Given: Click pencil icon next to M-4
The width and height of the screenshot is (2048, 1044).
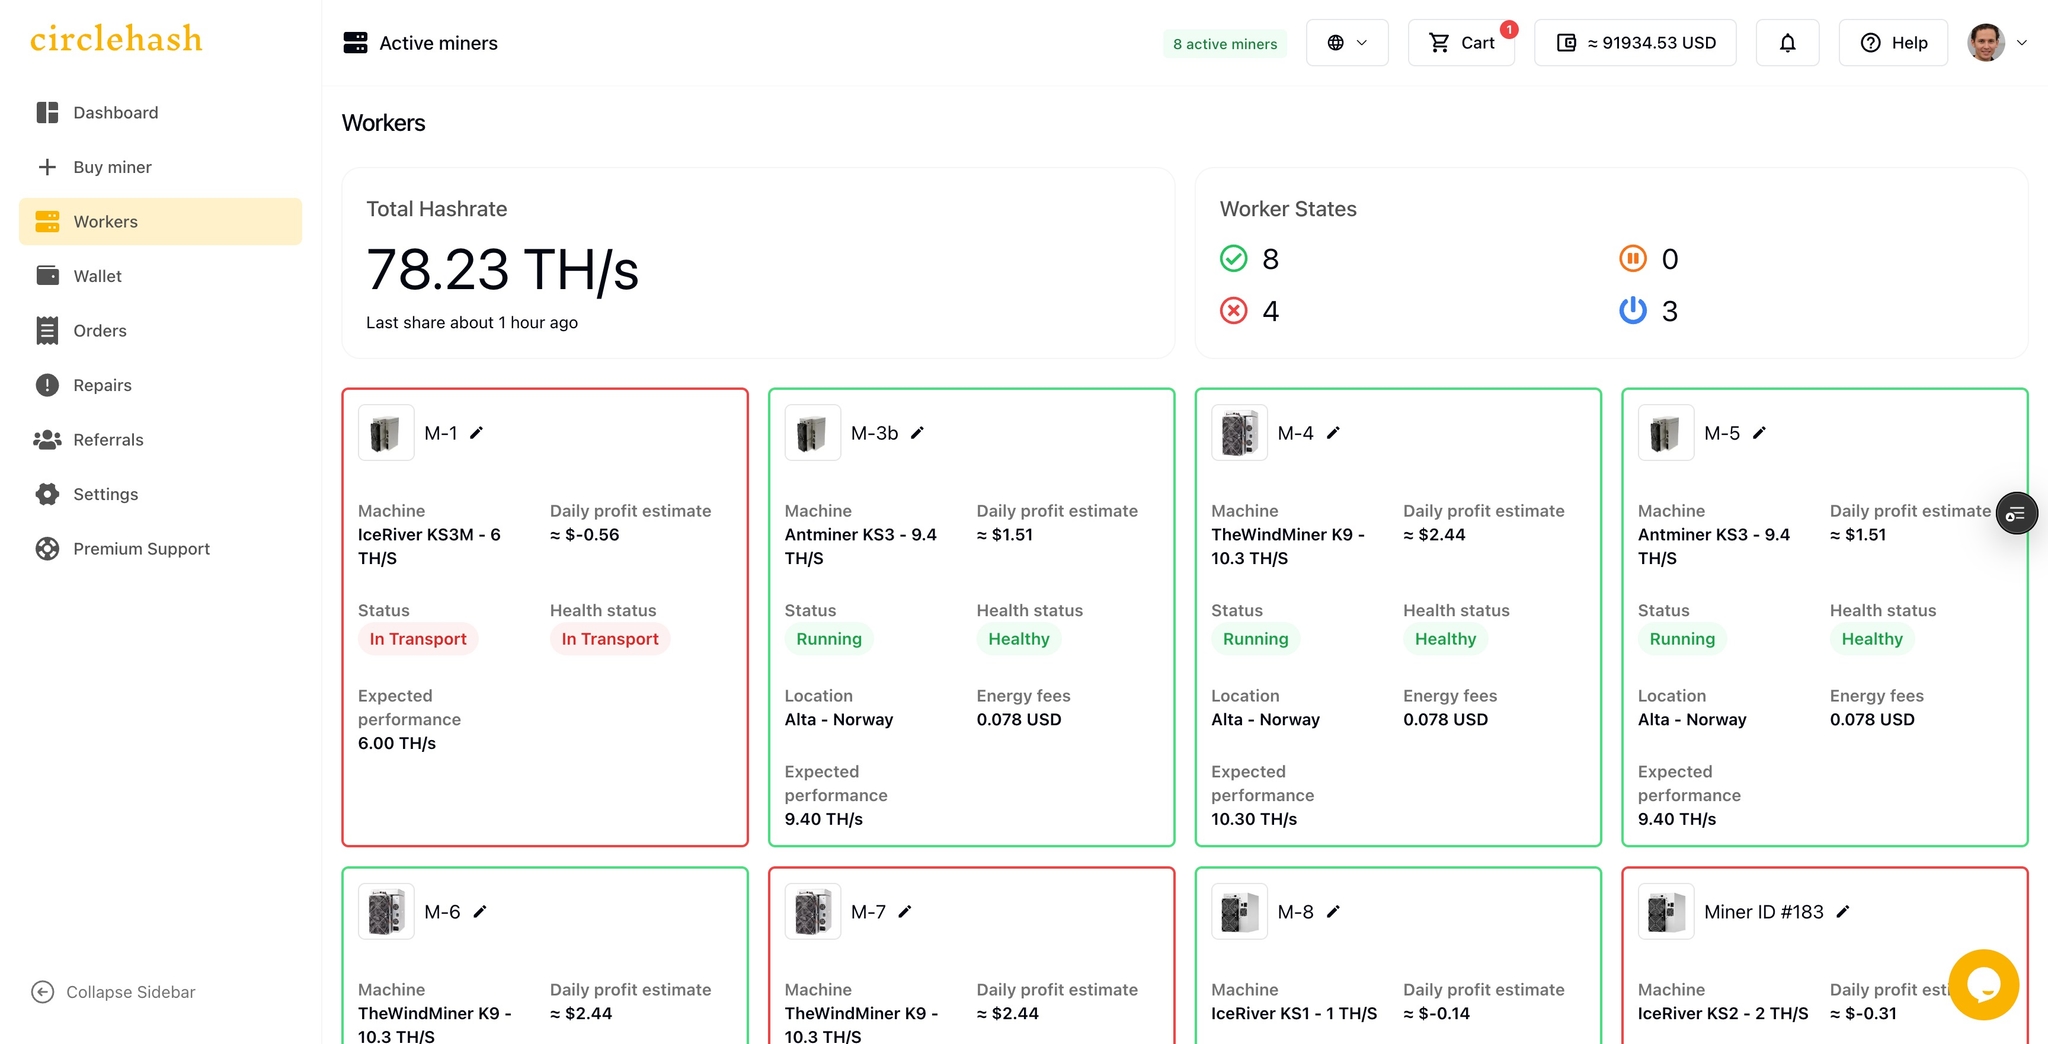Looking at the screenshot, I should tap(1333, 433).
